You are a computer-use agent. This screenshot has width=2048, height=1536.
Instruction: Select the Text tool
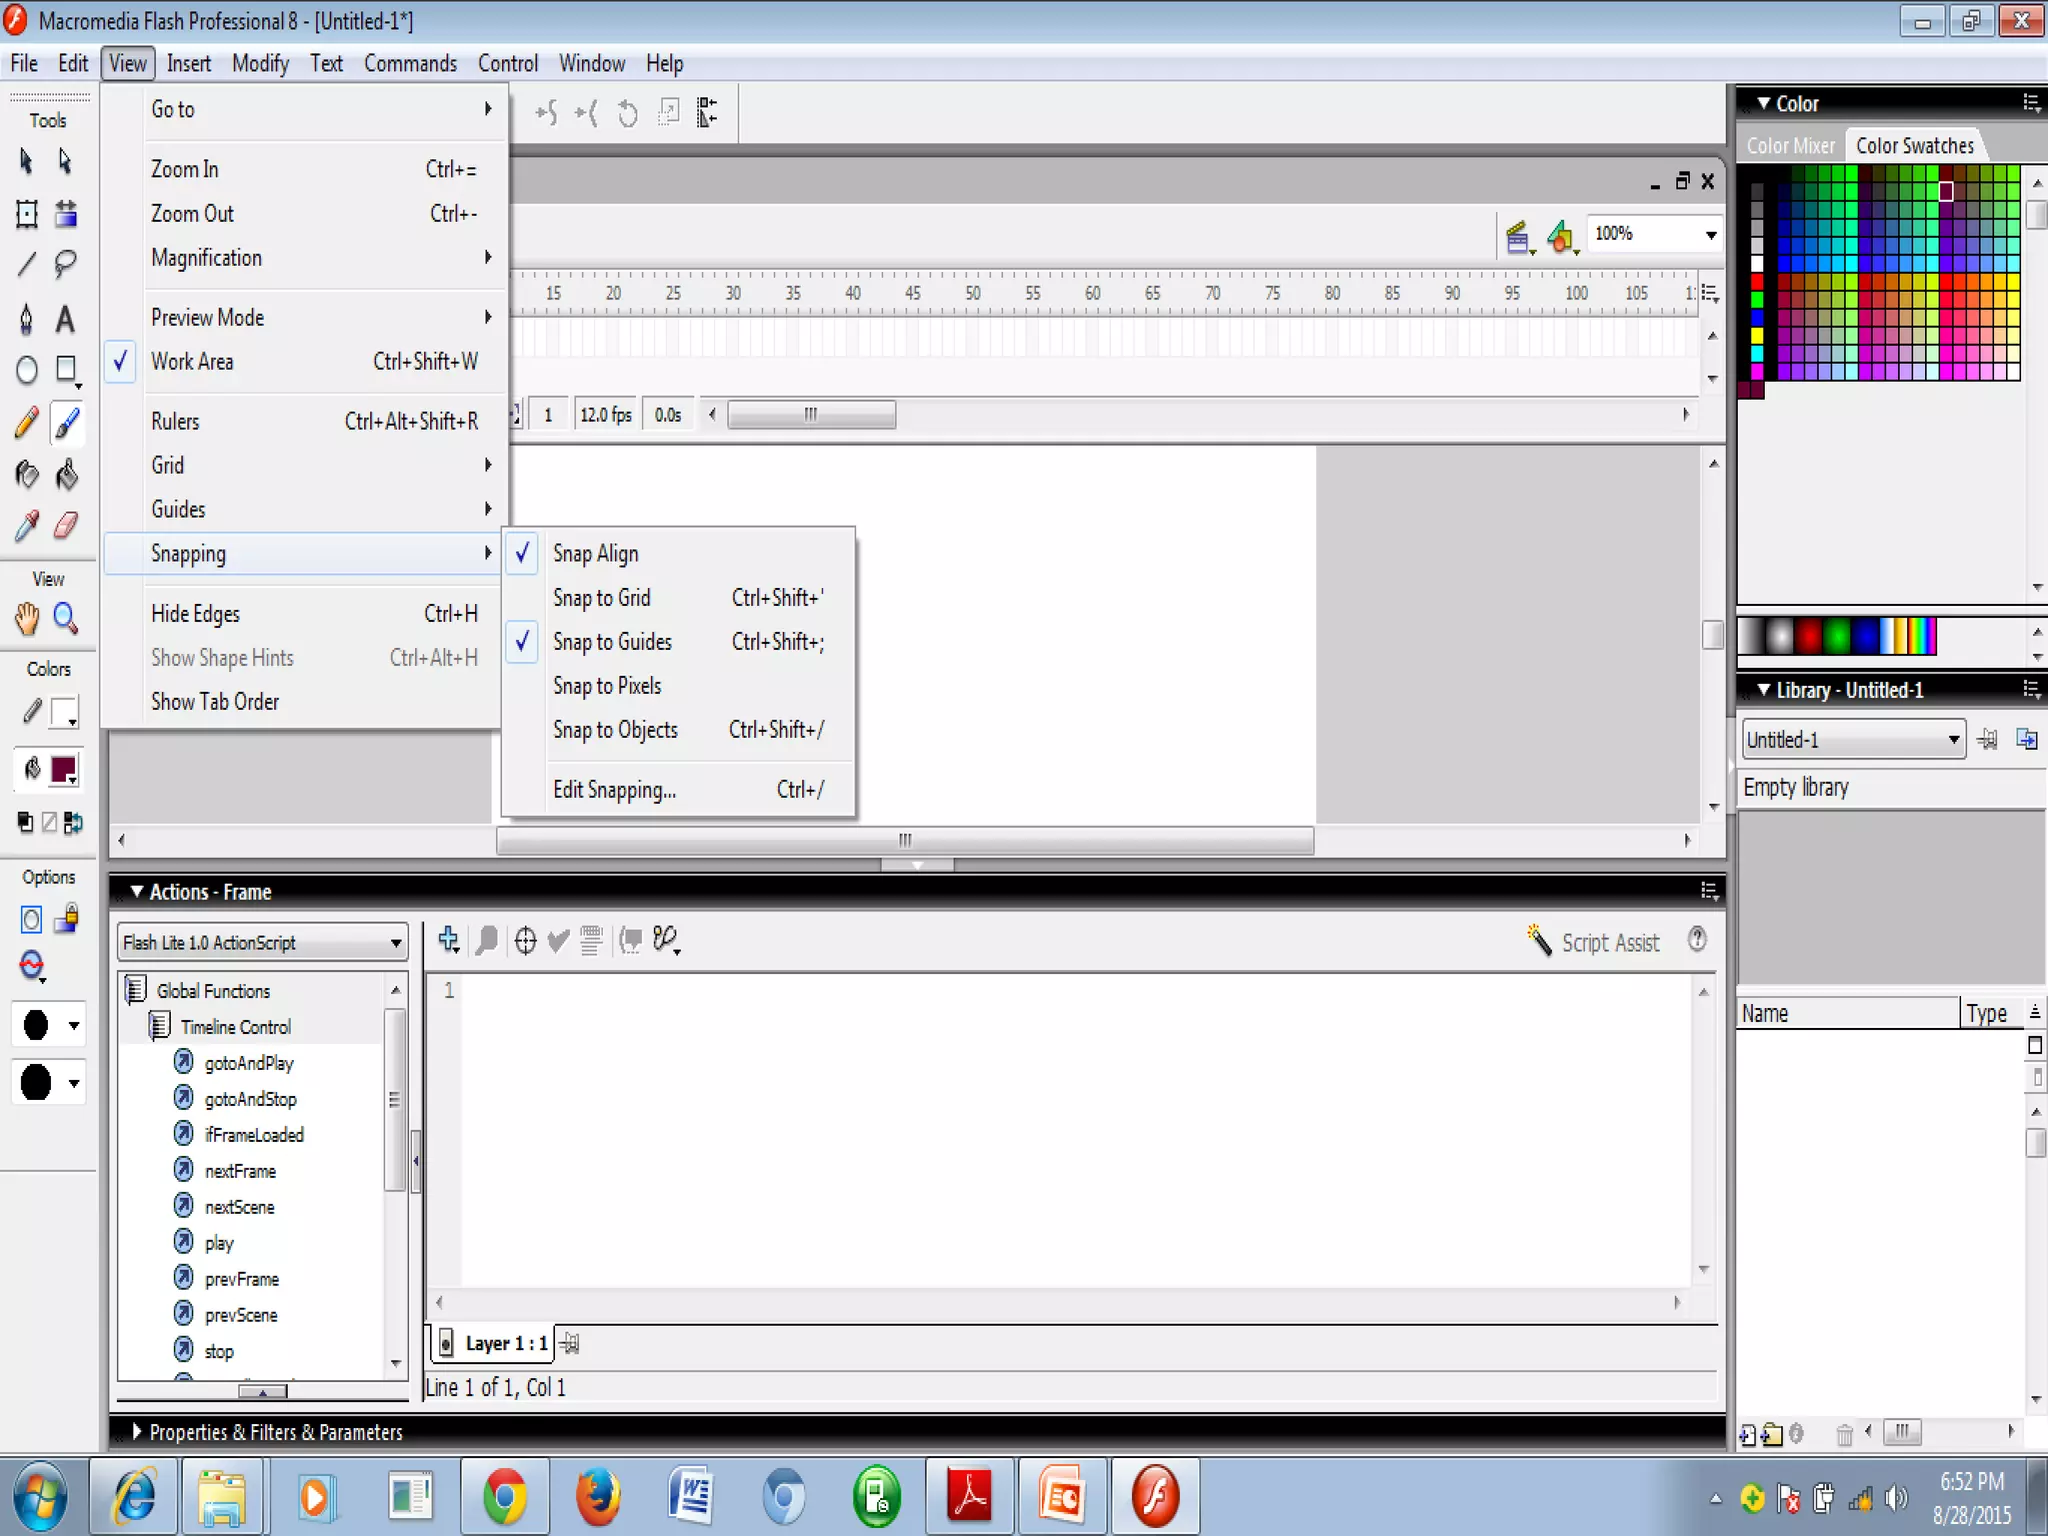[65, 319]
